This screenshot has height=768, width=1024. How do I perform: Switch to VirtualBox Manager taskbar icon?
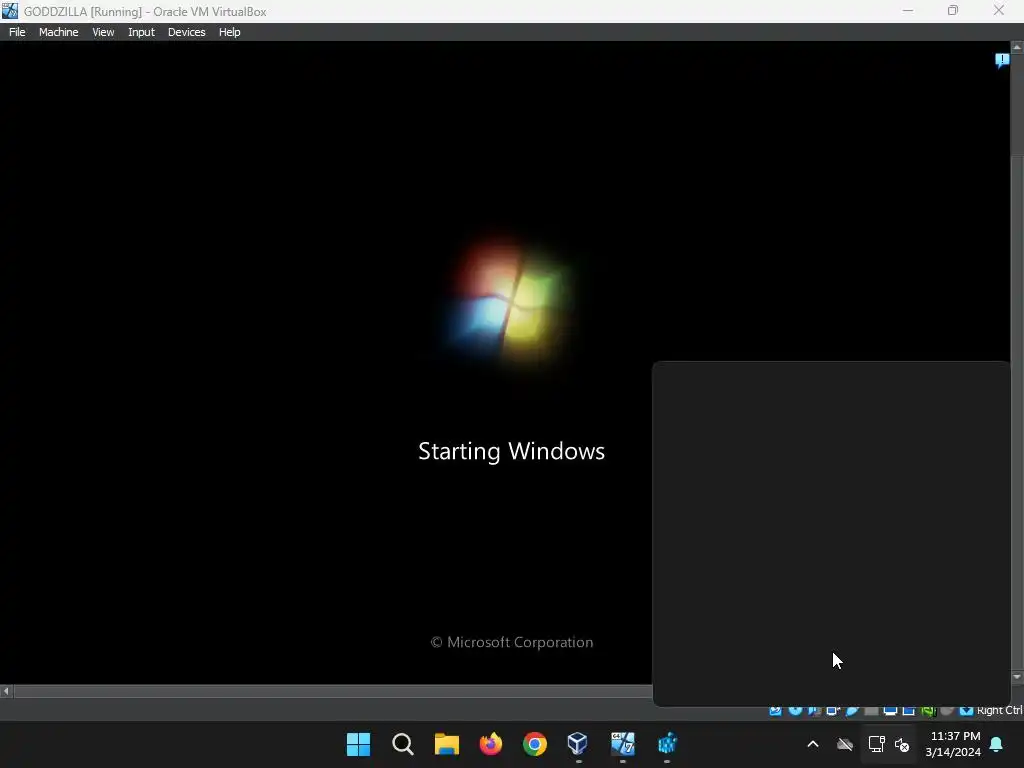click(x=578, y=743)
